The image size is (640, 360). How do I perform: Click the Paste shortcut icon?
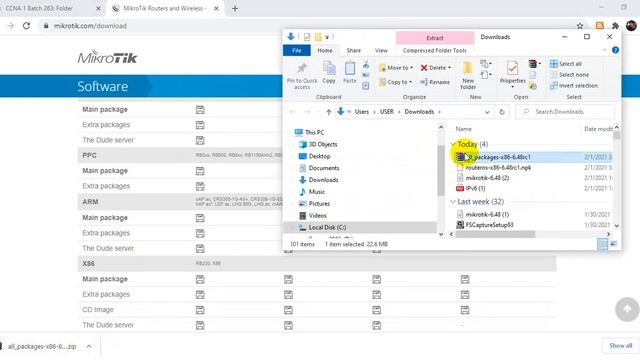[x=366, y=86]
